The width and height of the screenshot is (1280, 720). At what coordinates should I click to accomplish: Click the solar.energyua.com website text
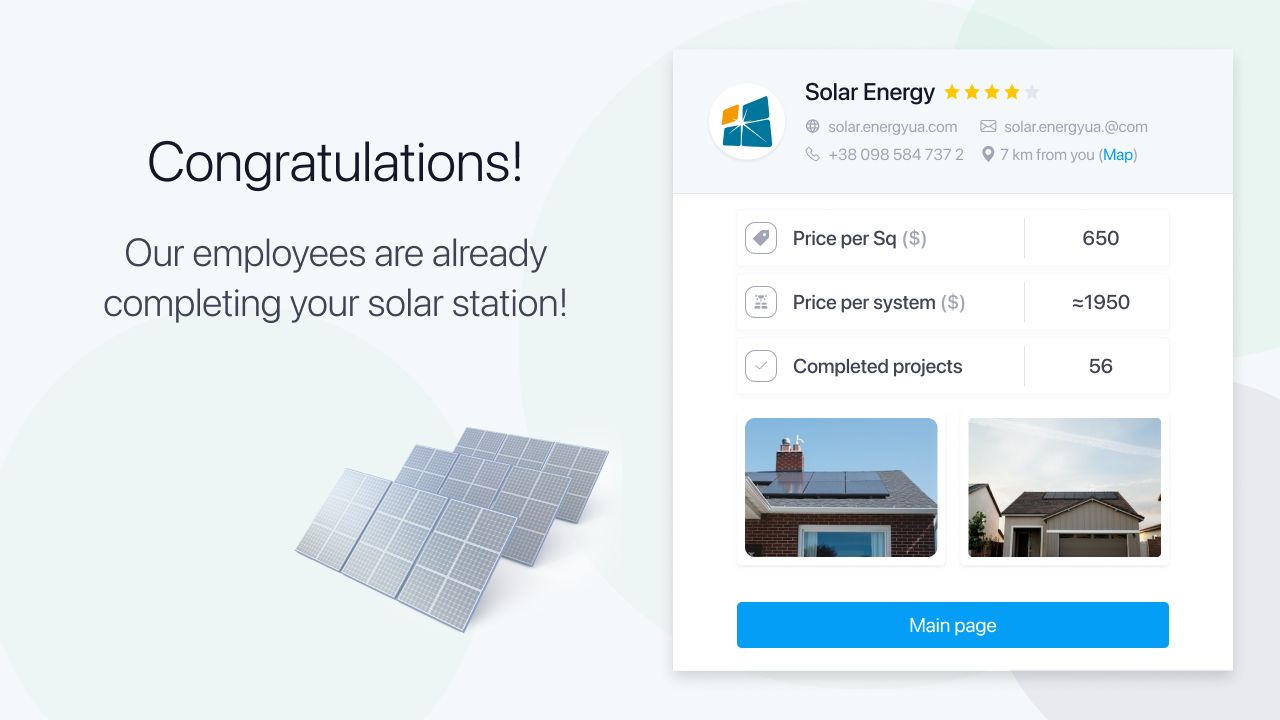(x=892, y=126)
